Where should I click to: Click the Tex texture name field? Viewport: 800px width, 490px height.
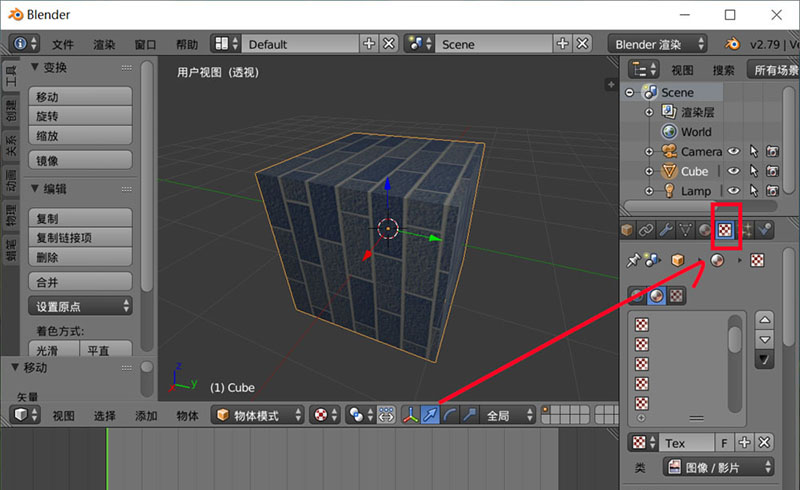(687, 443)
